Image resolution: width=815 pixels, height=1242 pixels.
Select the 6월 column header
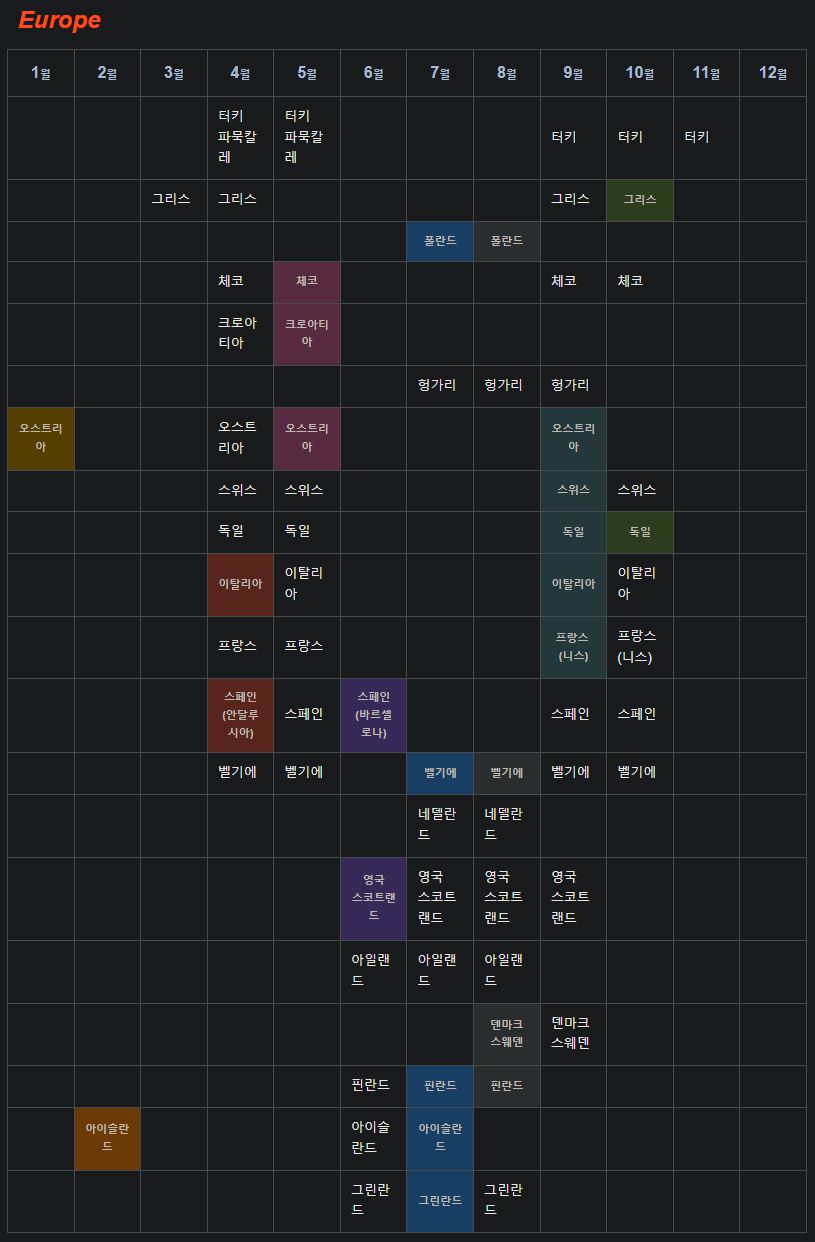coord(373,73)
